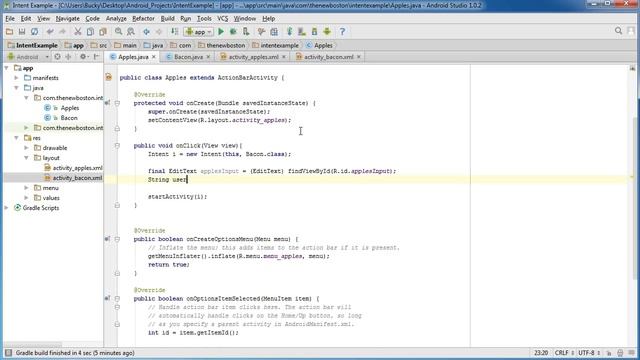The image size is (640, 360).
Task: Click the Copy toolbar icon
Action: pyautogui.click(x=90, y=31)
